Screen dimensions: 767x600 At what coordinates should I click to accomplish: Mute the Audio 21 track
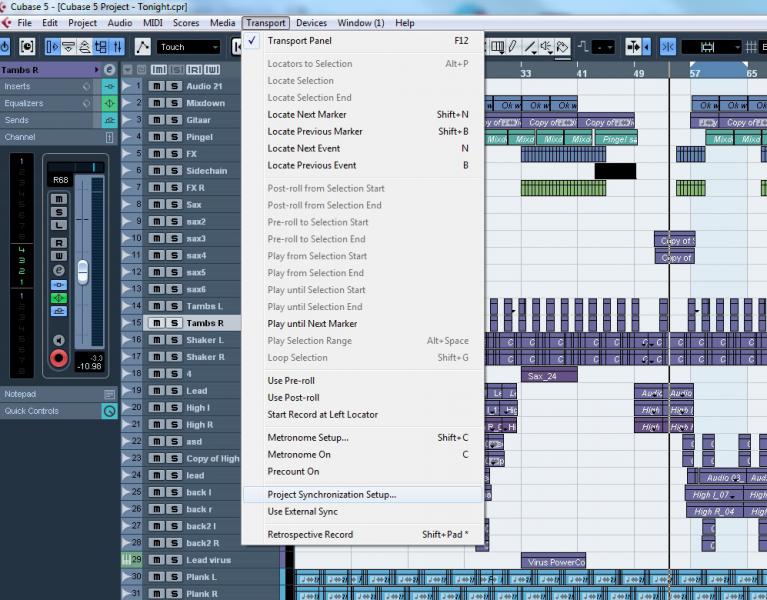click(x=157, y=86)
